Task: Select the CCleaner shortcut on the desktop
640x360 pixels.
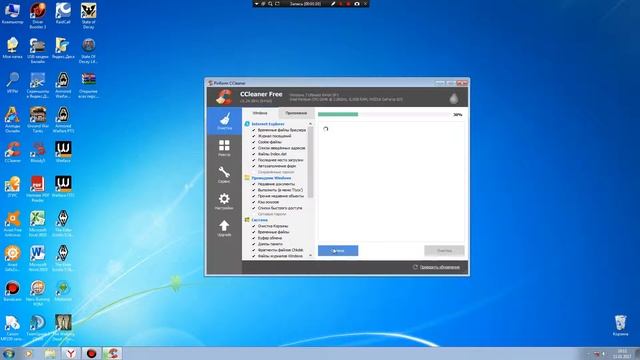Action: [x=12, y=152]
